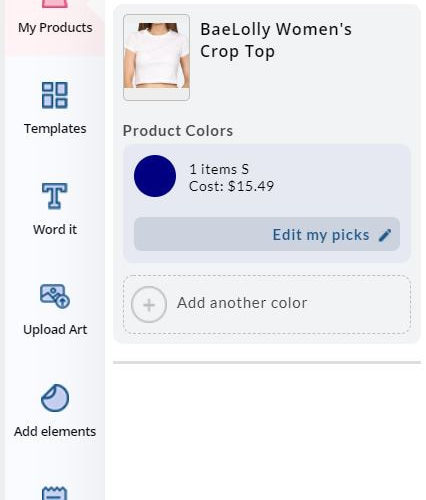This screenshot has width=426, height=500.
Task: Click the Edit my picks button
Action: coord(267,234)
